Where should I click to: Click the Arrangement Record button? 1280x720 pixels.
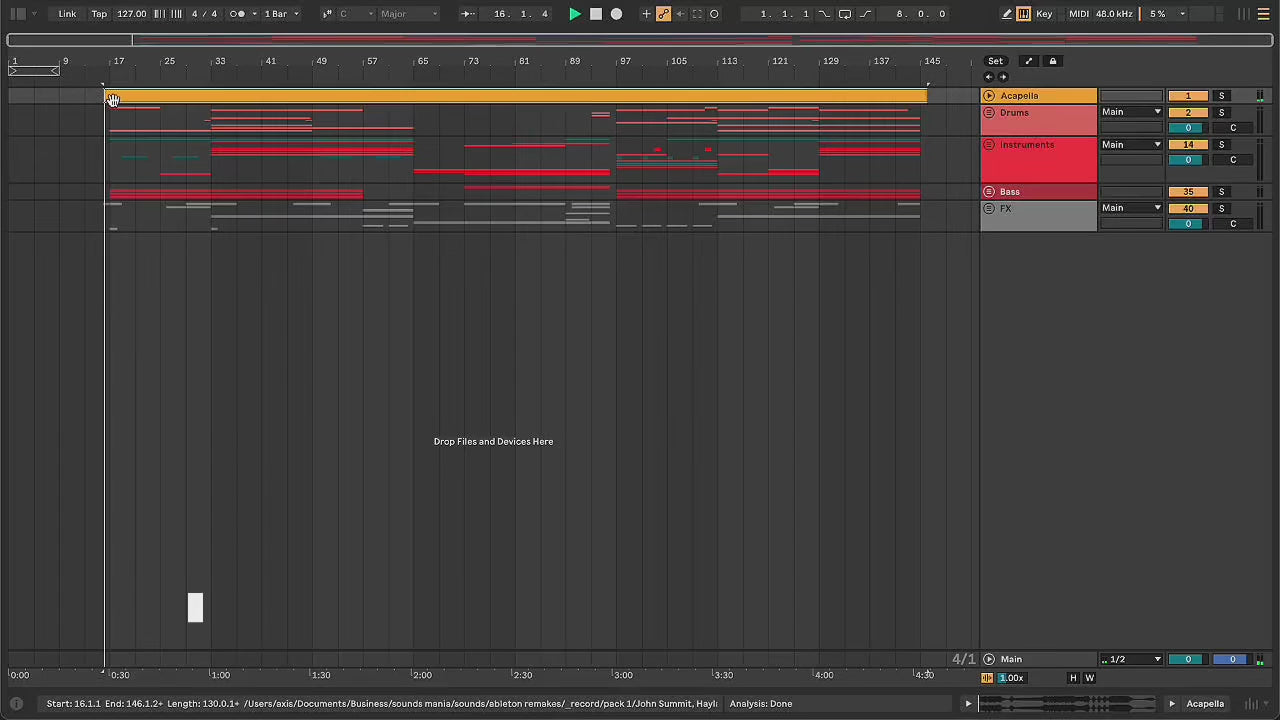coord(616,14)
